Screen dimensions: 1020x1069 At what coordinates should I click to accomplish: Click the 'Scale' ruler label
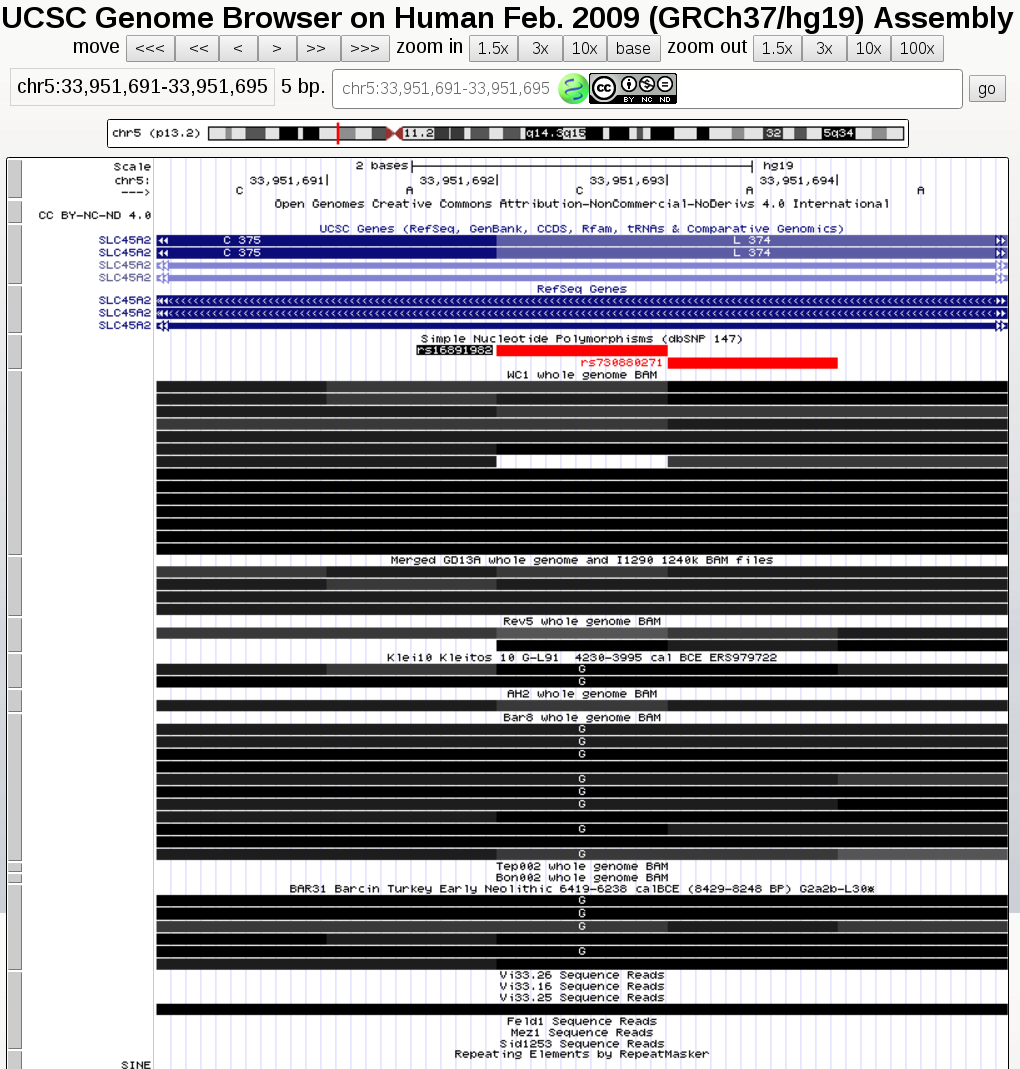point(132,166)
